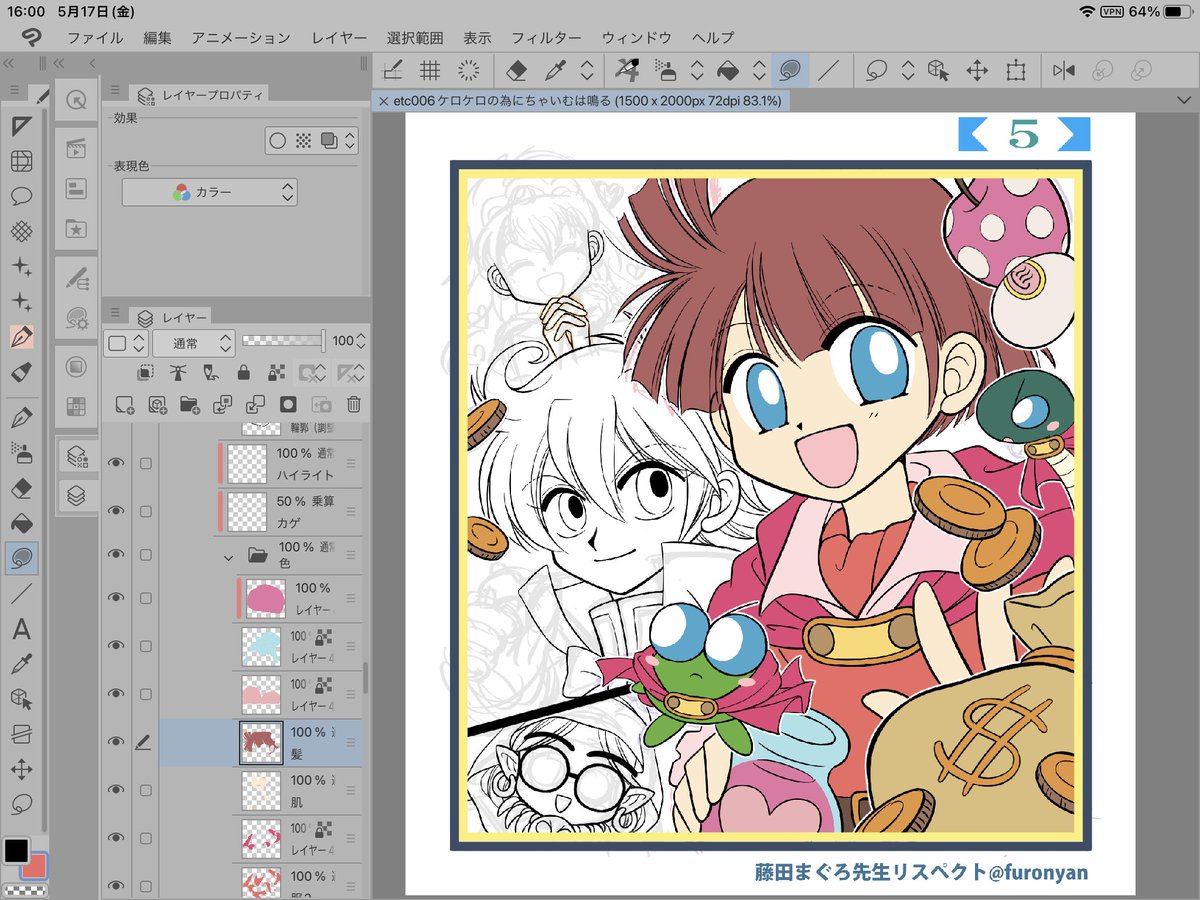
Task: Open the レイヤー panel hamburger menu
Action: [x=114, y=312]
